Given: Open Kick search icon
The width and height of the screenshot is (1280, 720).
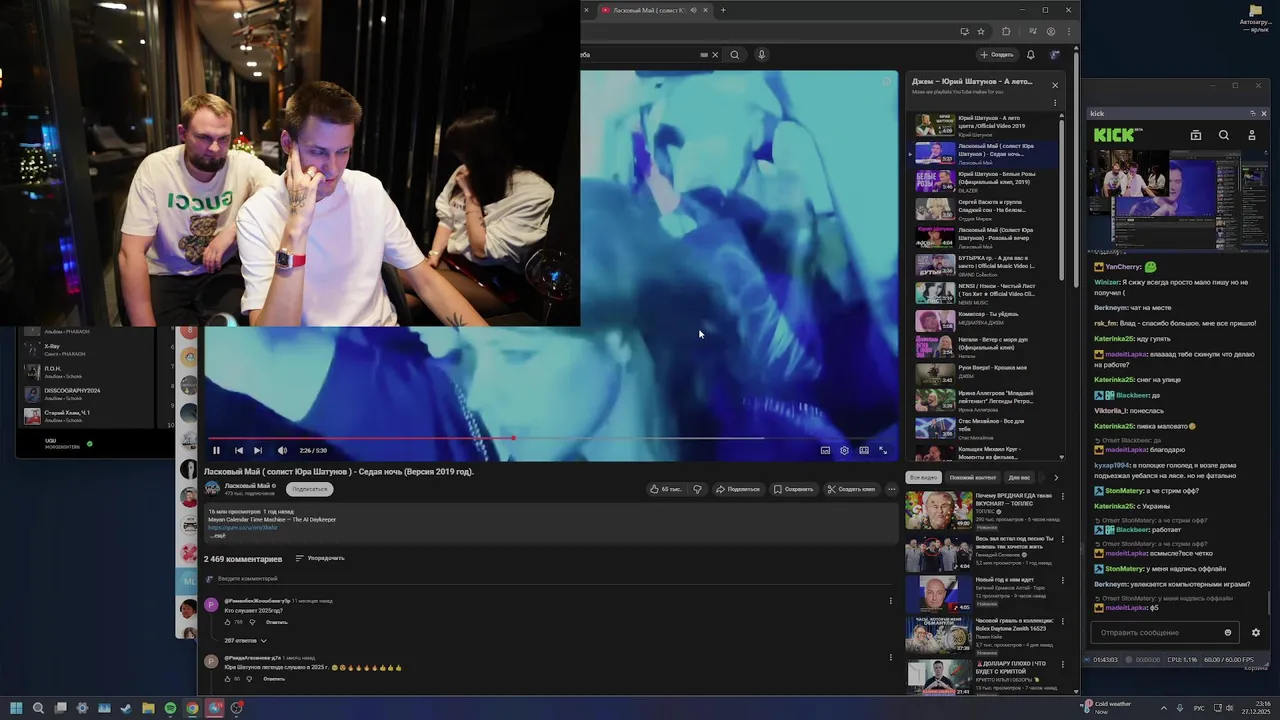Looking at the screenshot, I should [x=1224, y=135].
